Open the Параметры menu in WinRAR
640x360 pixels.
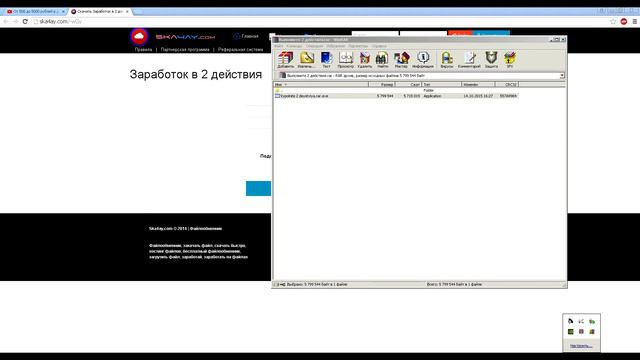358,46
